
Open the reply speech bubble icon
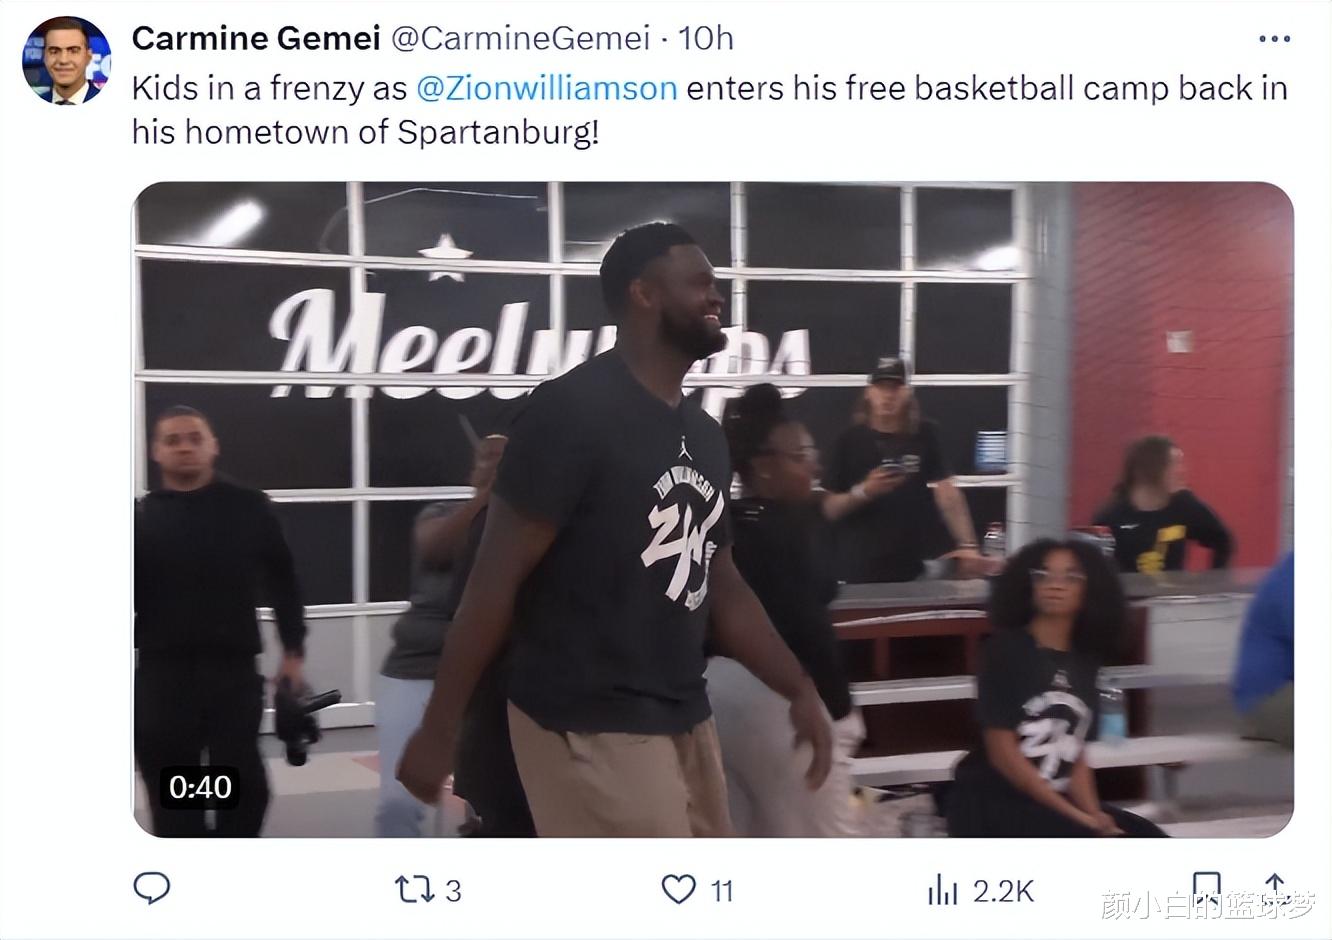pos(152,888)
